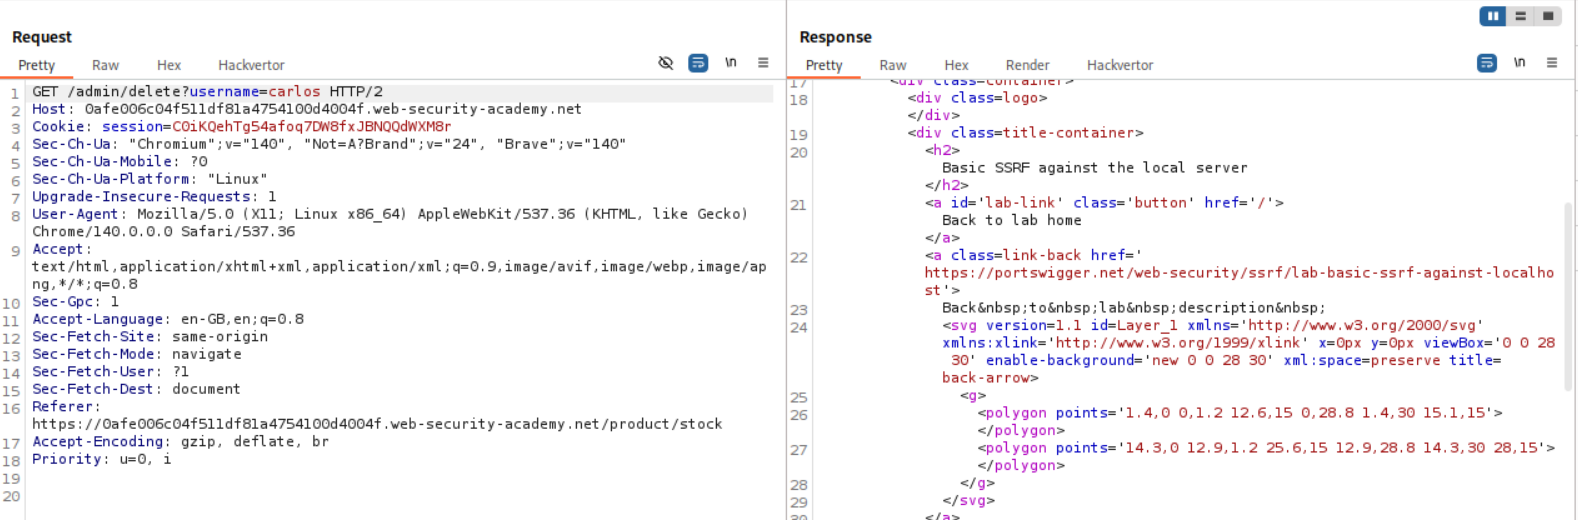
Task: Click the GET /admin/delete request line
Action: [207, 92]
